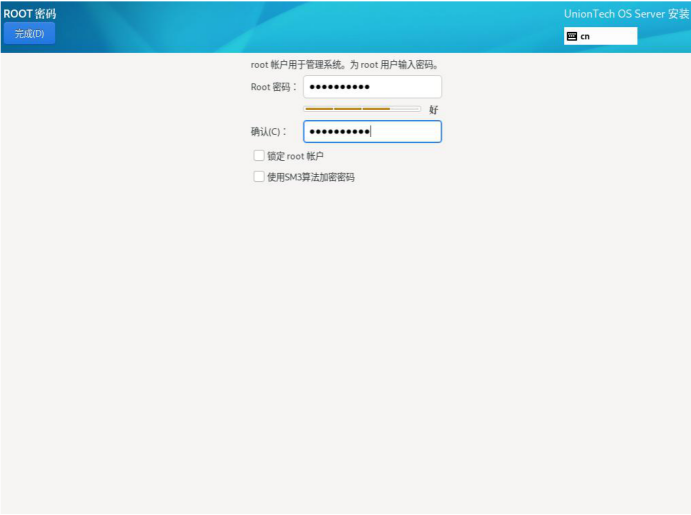
Task: Click the root 帐户用于管理系统 description text
Action: [345, 65]
